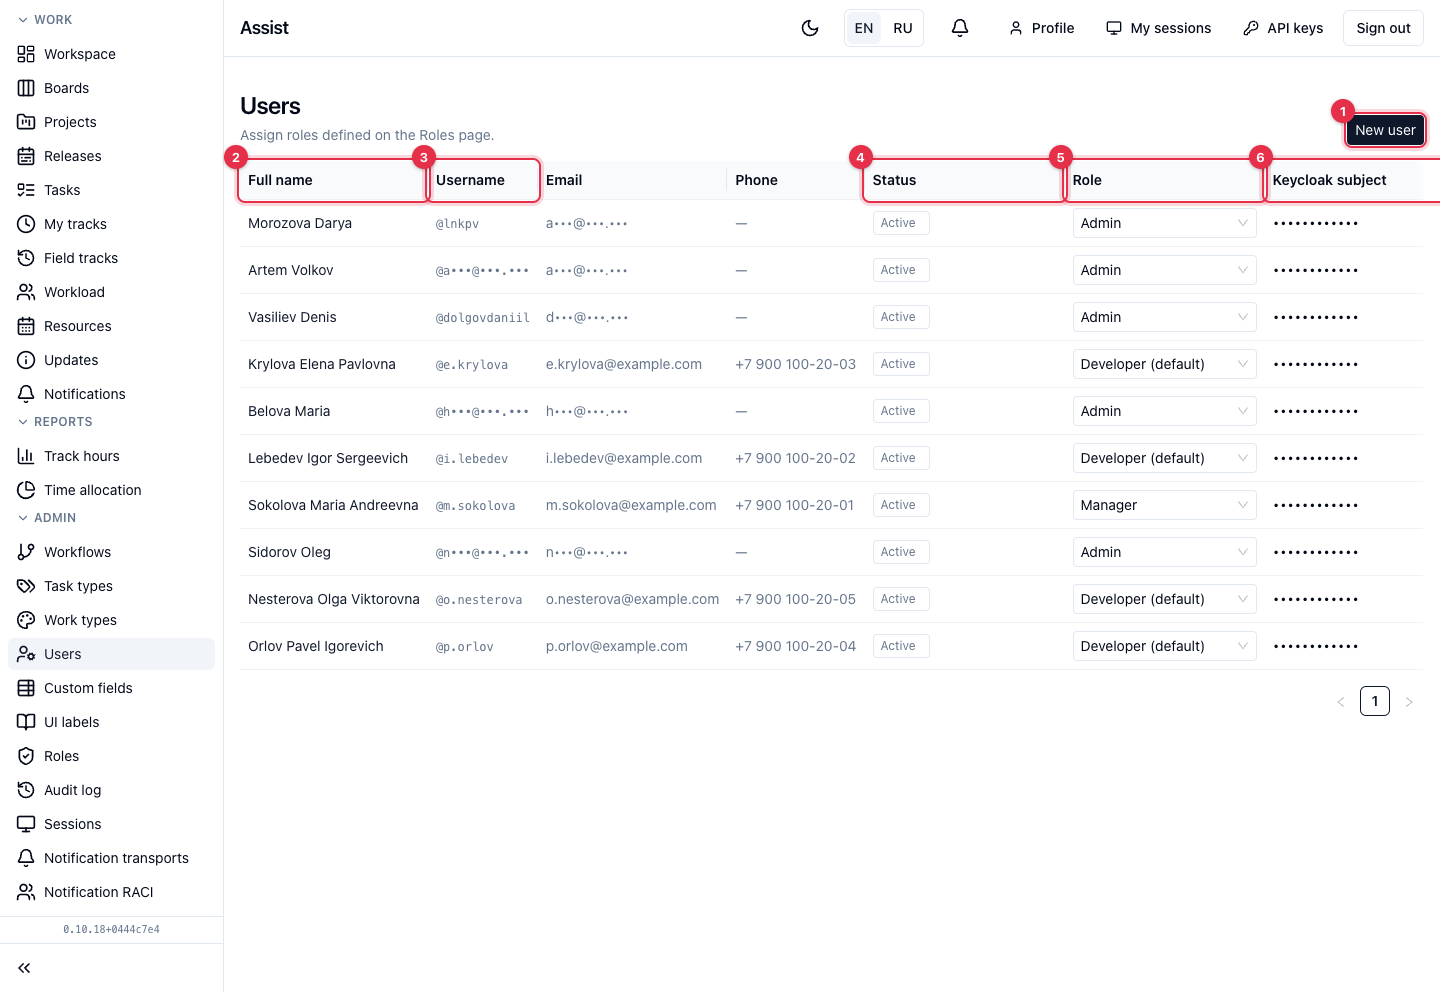This screenshot has width=1440, height=992.
Task: Click the Workflows branch icon
Action: tap(26, 552)
